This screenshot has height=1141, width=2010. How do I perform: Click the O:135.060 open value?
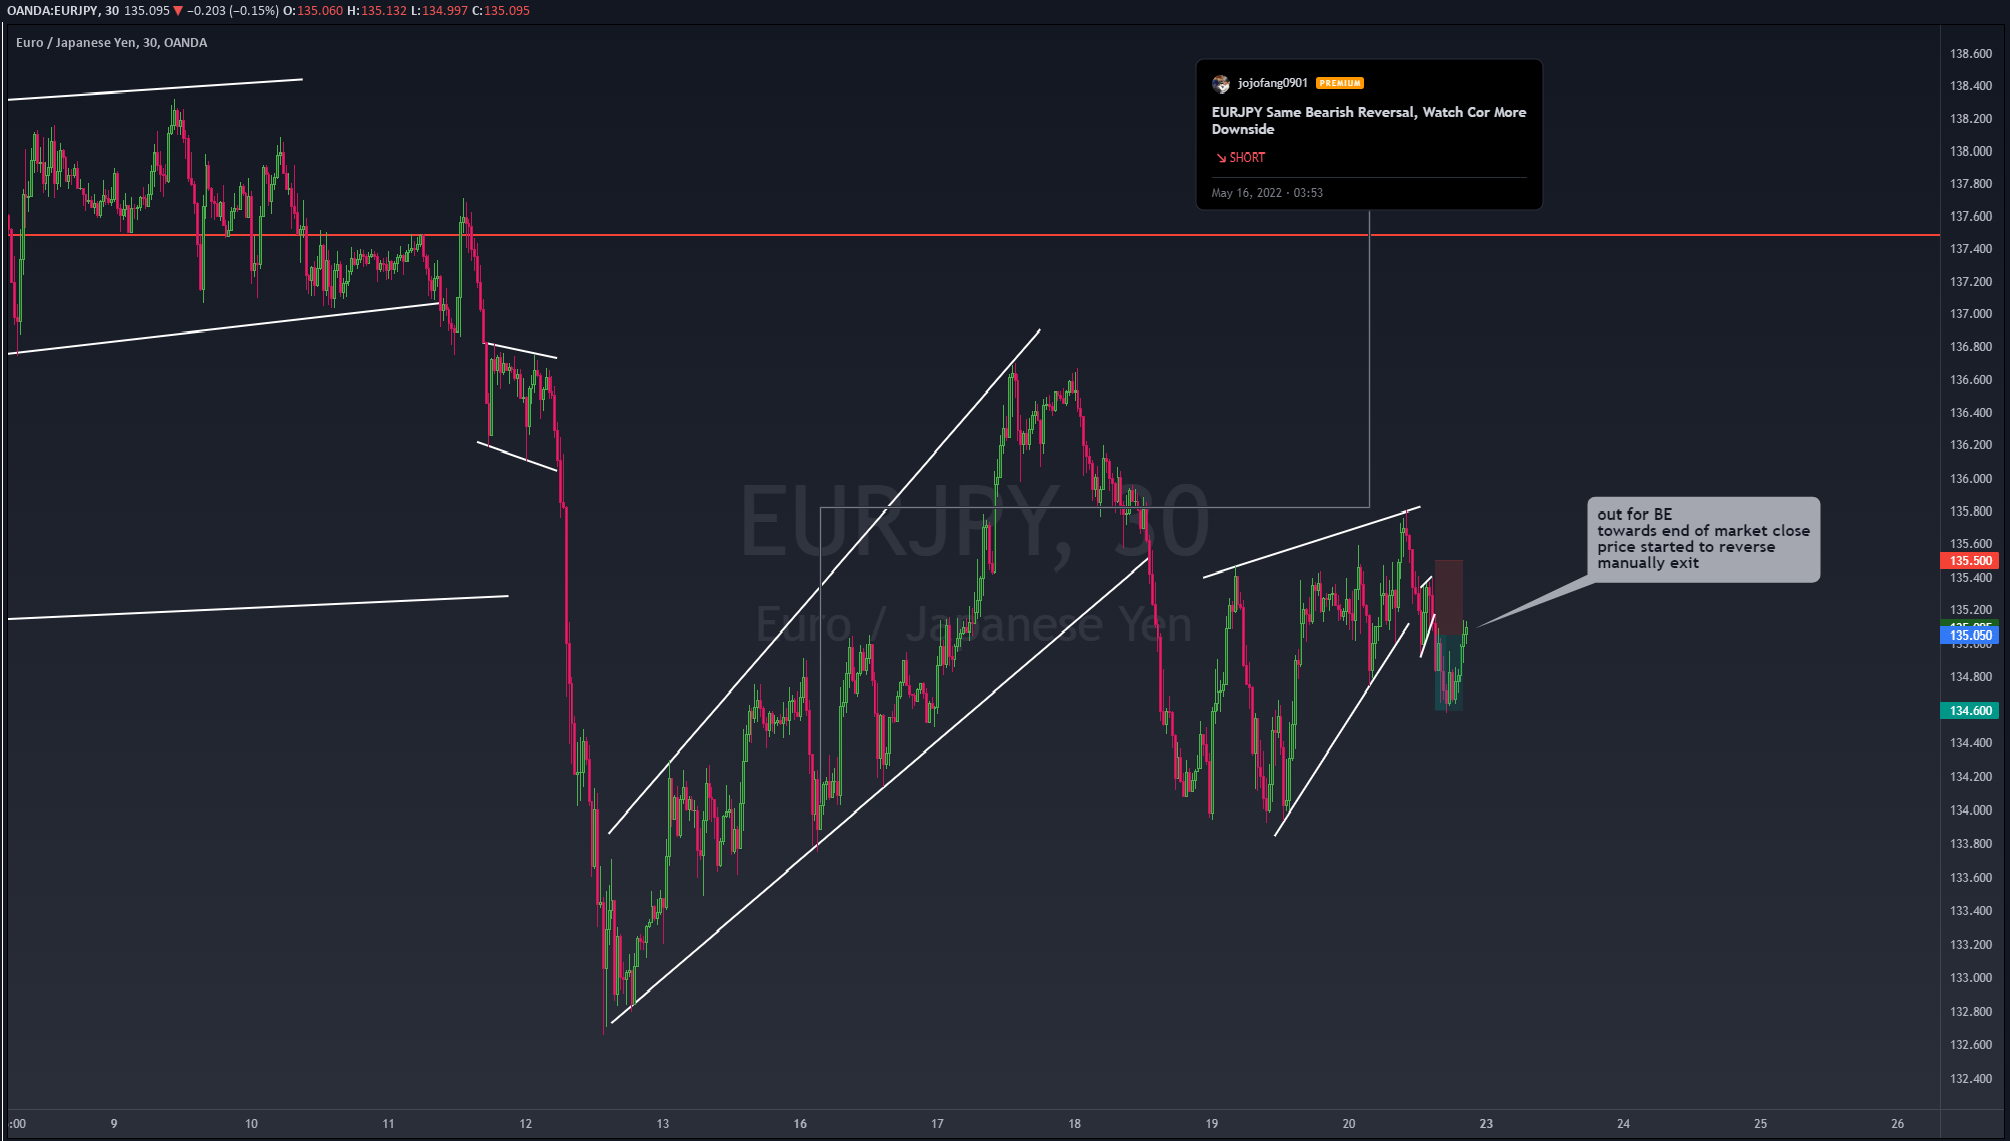pyautogui.click(x=313, y=10)
